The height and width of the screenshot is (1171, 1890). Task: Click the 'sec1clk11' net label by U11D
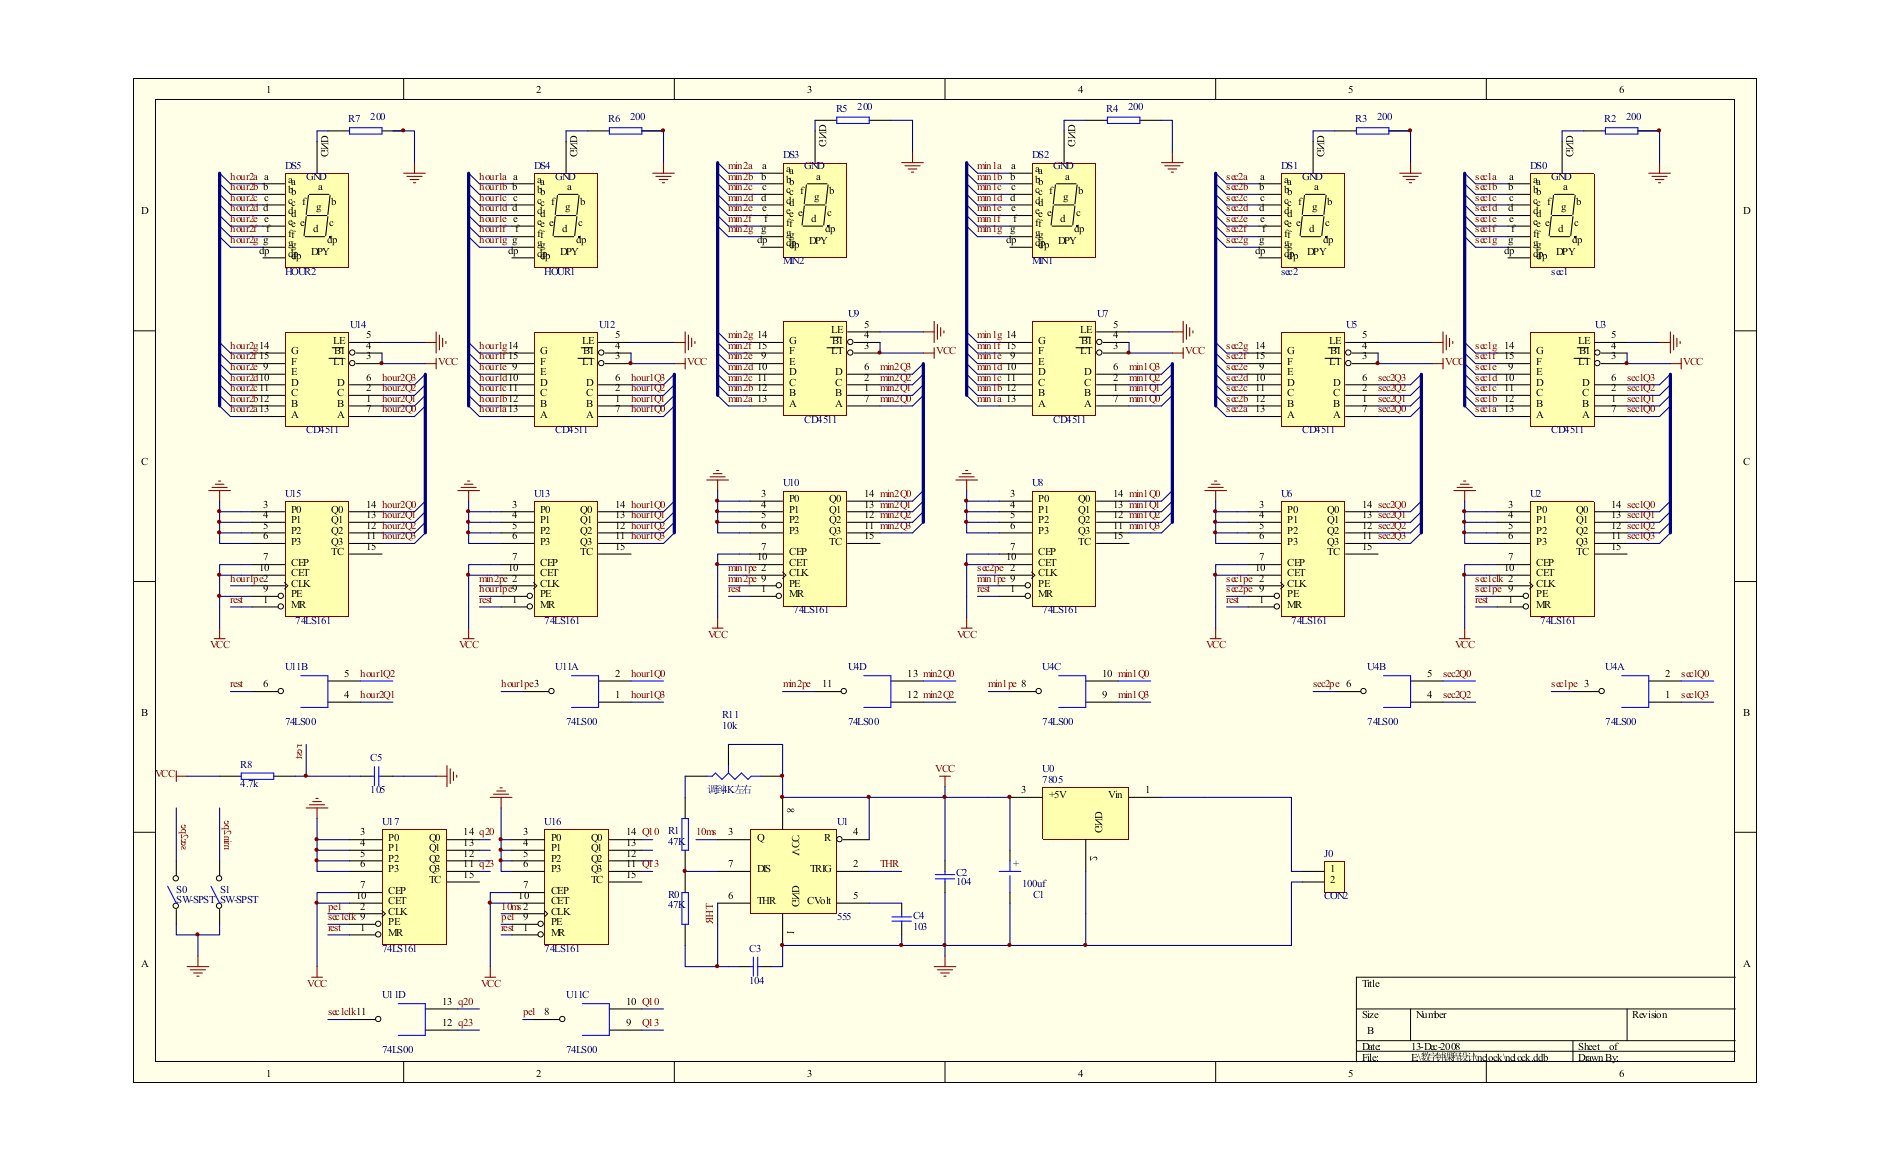[347, 1012]
